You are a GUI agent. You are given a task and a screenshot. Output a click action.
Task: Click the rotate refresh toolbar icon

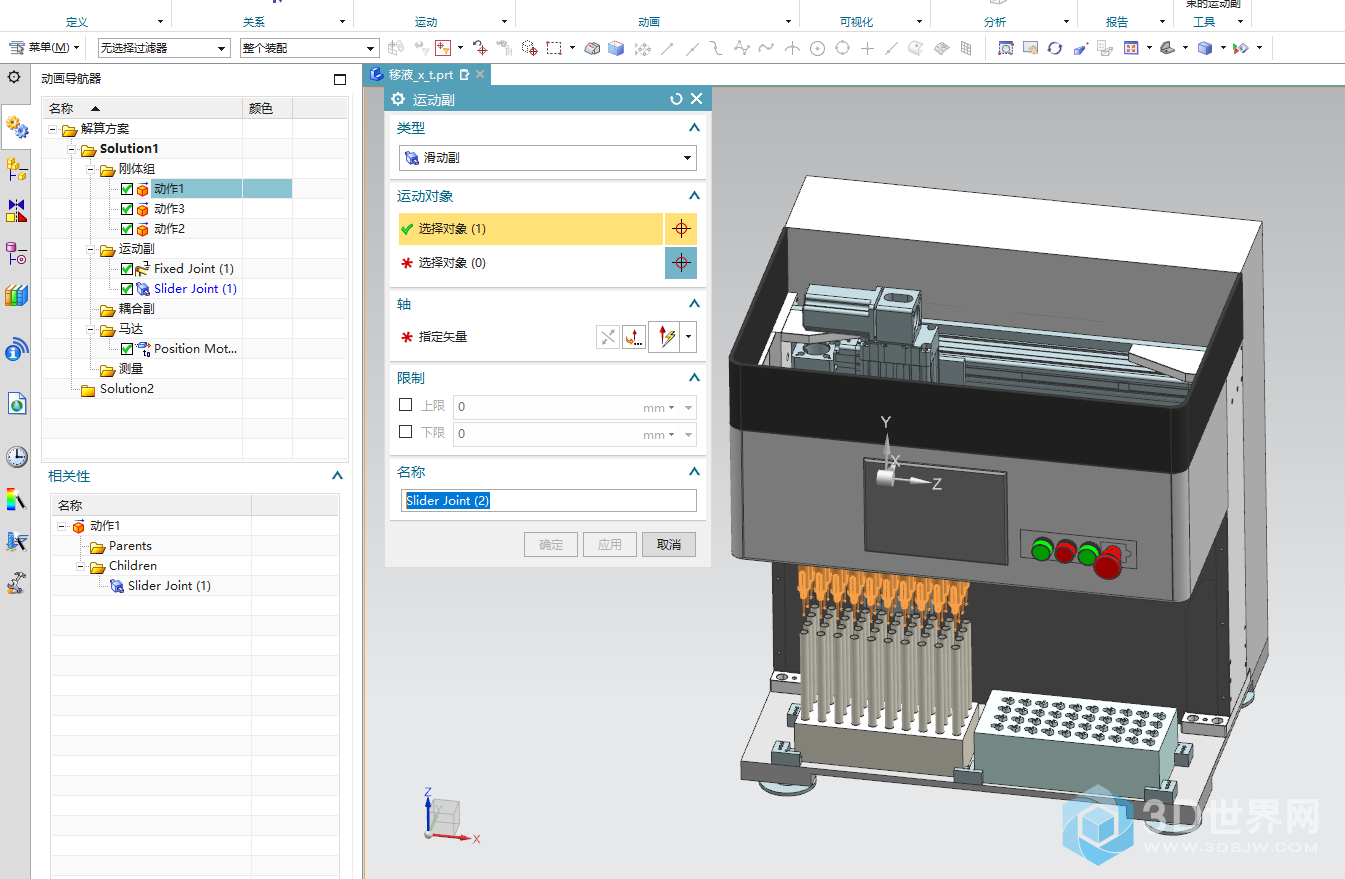1054,47
